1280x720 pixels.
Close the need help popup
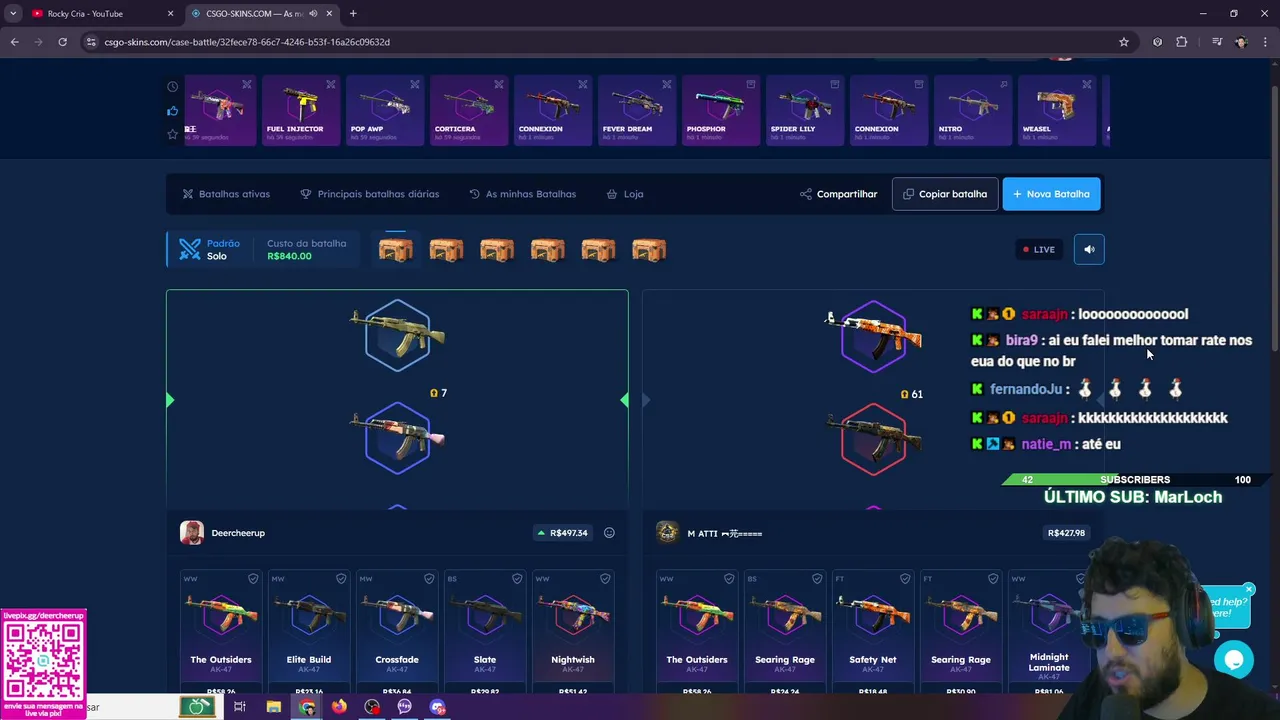pos(1249,589)
